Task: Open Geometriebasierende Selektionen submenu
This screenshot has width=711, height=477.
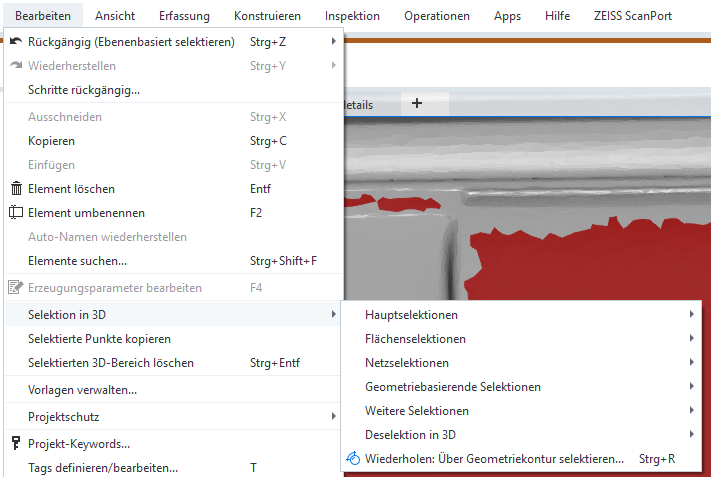Action: point(521,387)
